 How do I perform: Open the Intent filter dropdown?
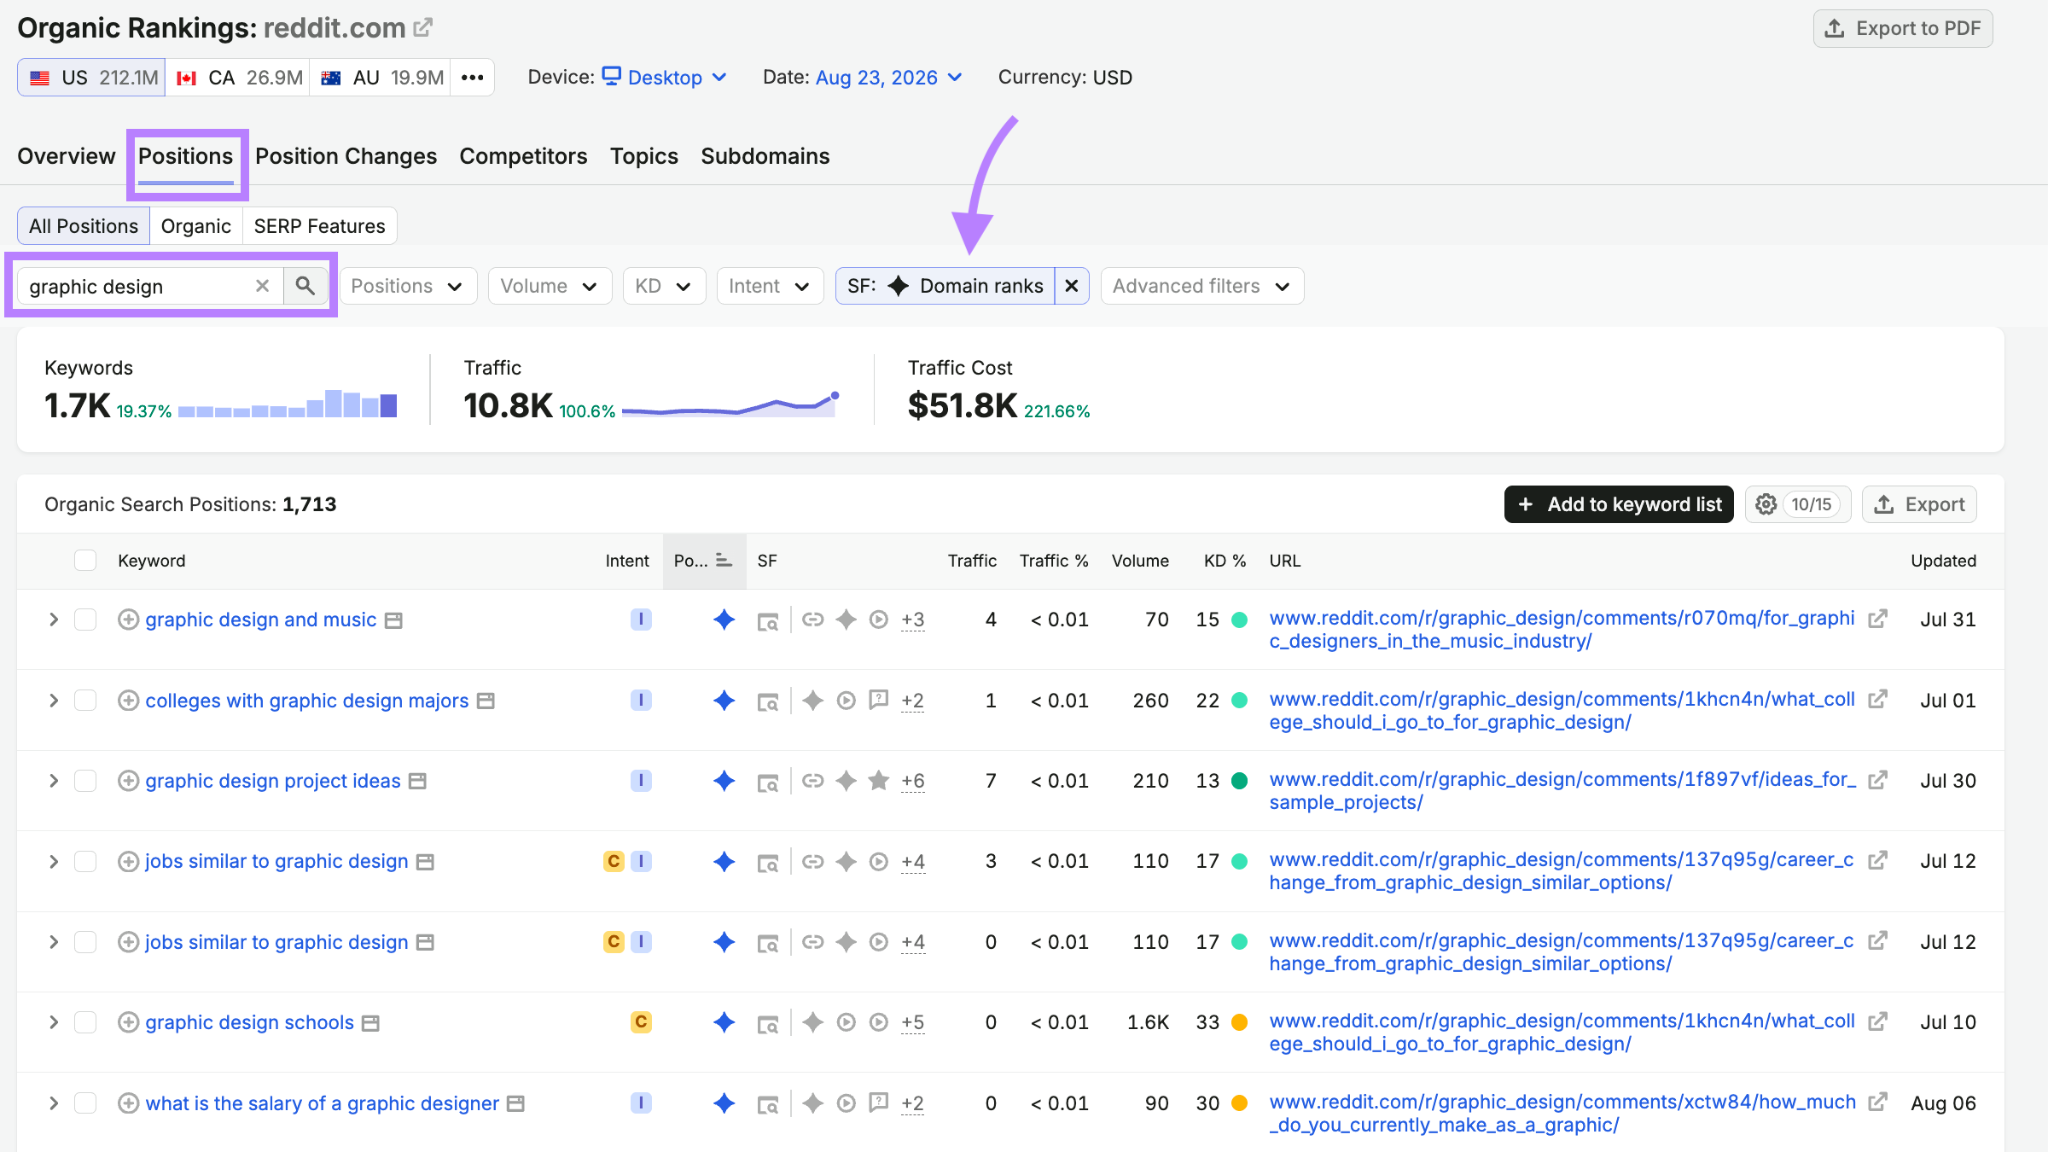[x=769, y=286]
